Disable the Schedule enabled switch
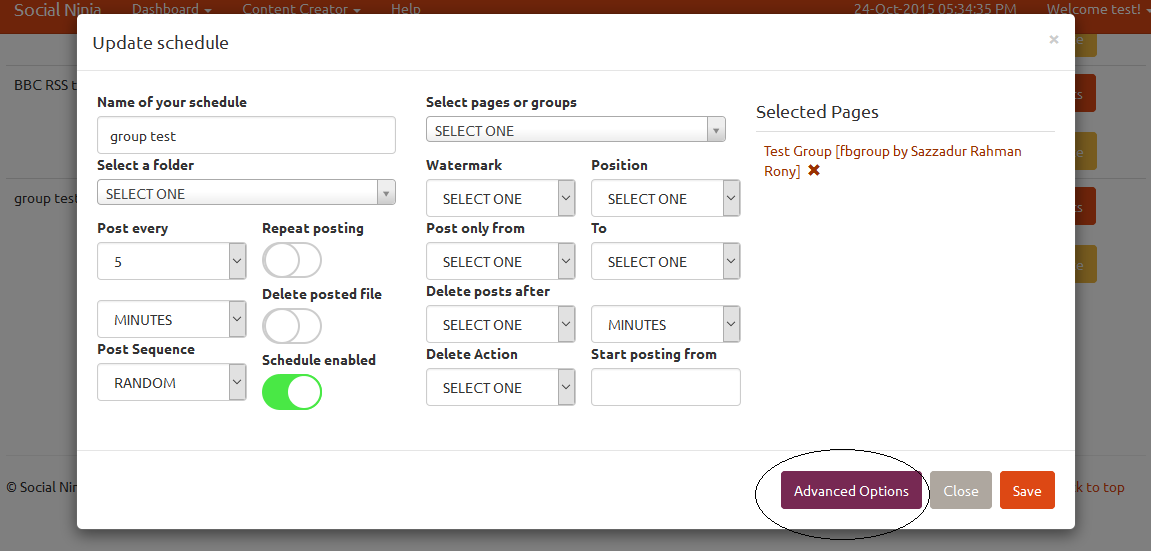 point(292,392)
